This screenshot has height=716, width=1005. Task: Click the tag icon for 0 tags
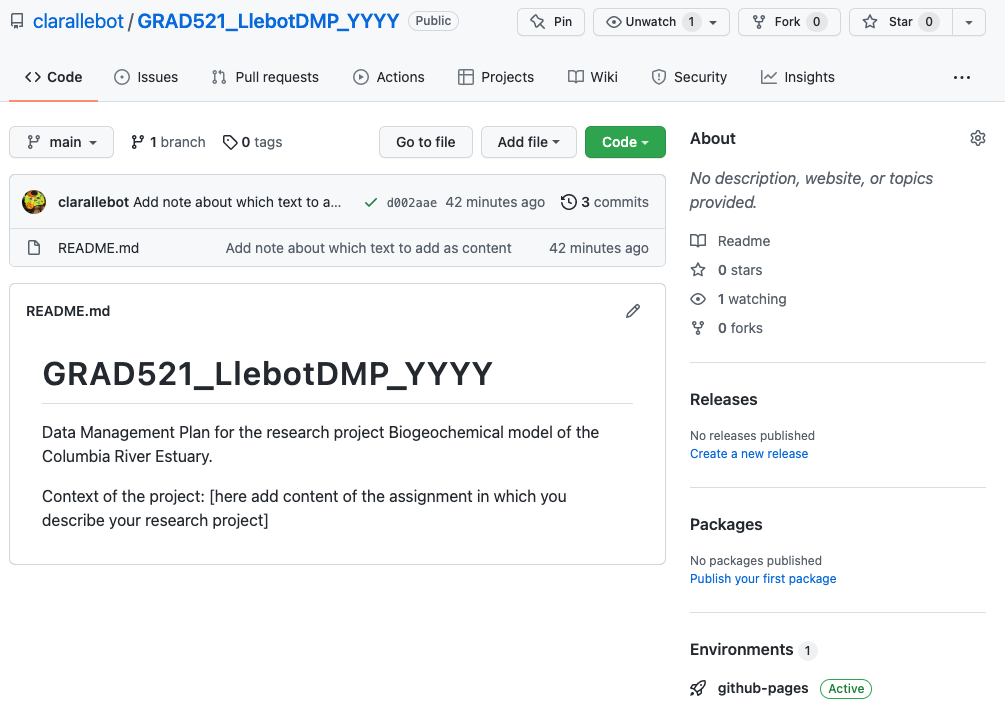coord(230,142)
